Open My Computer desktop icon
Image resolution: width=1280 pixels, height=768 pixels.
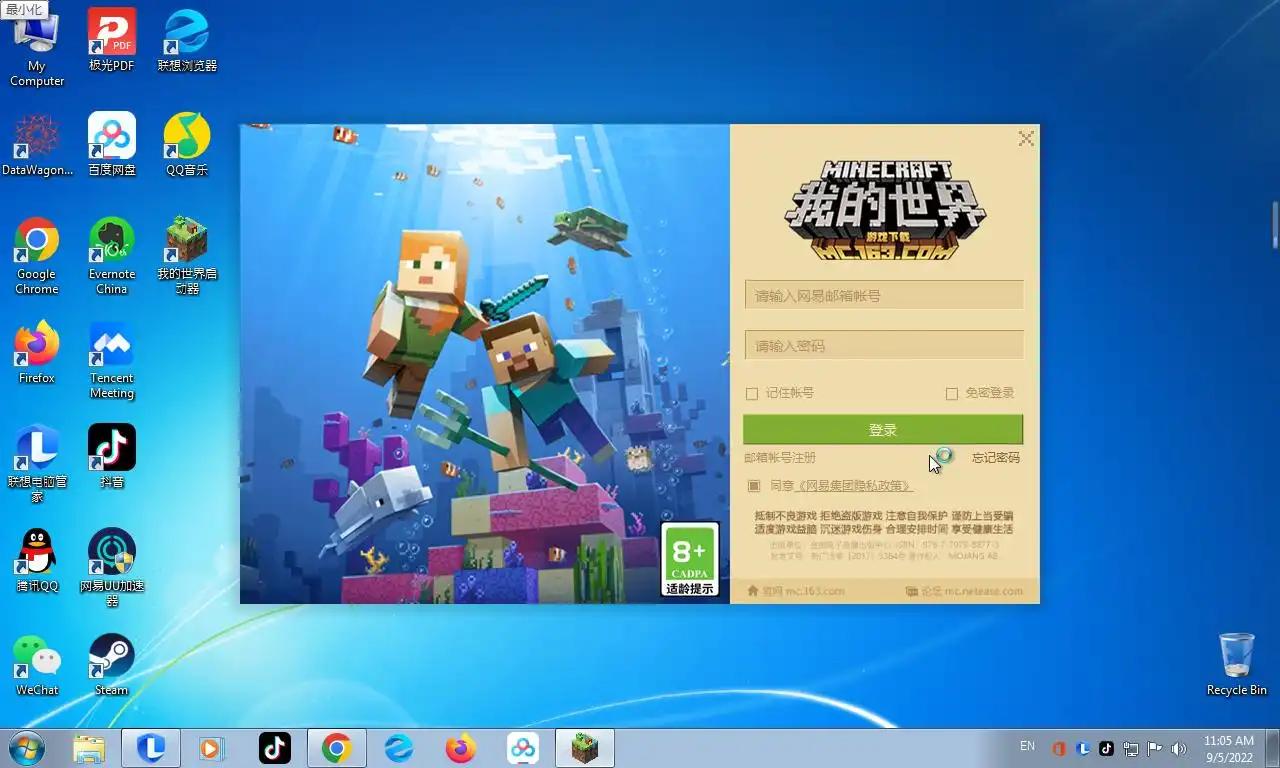tap(37, 48)
